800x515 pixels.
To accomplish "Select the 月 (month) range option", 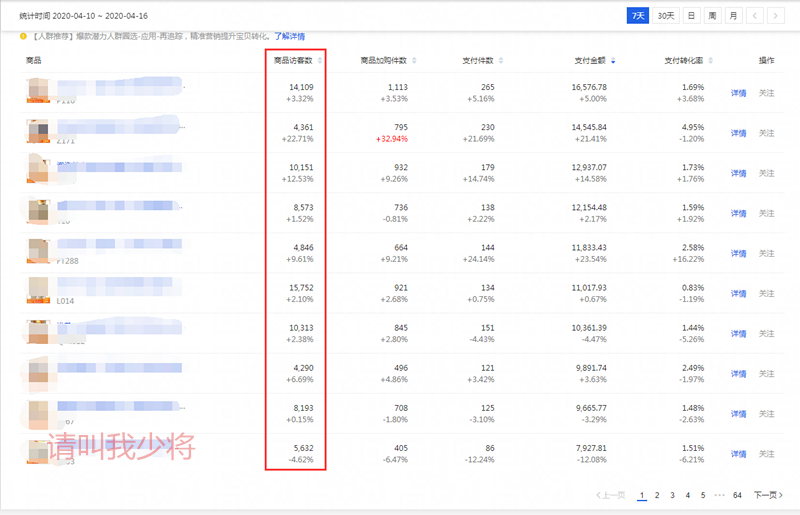I will pyautogui.click(x=733, y=15).
